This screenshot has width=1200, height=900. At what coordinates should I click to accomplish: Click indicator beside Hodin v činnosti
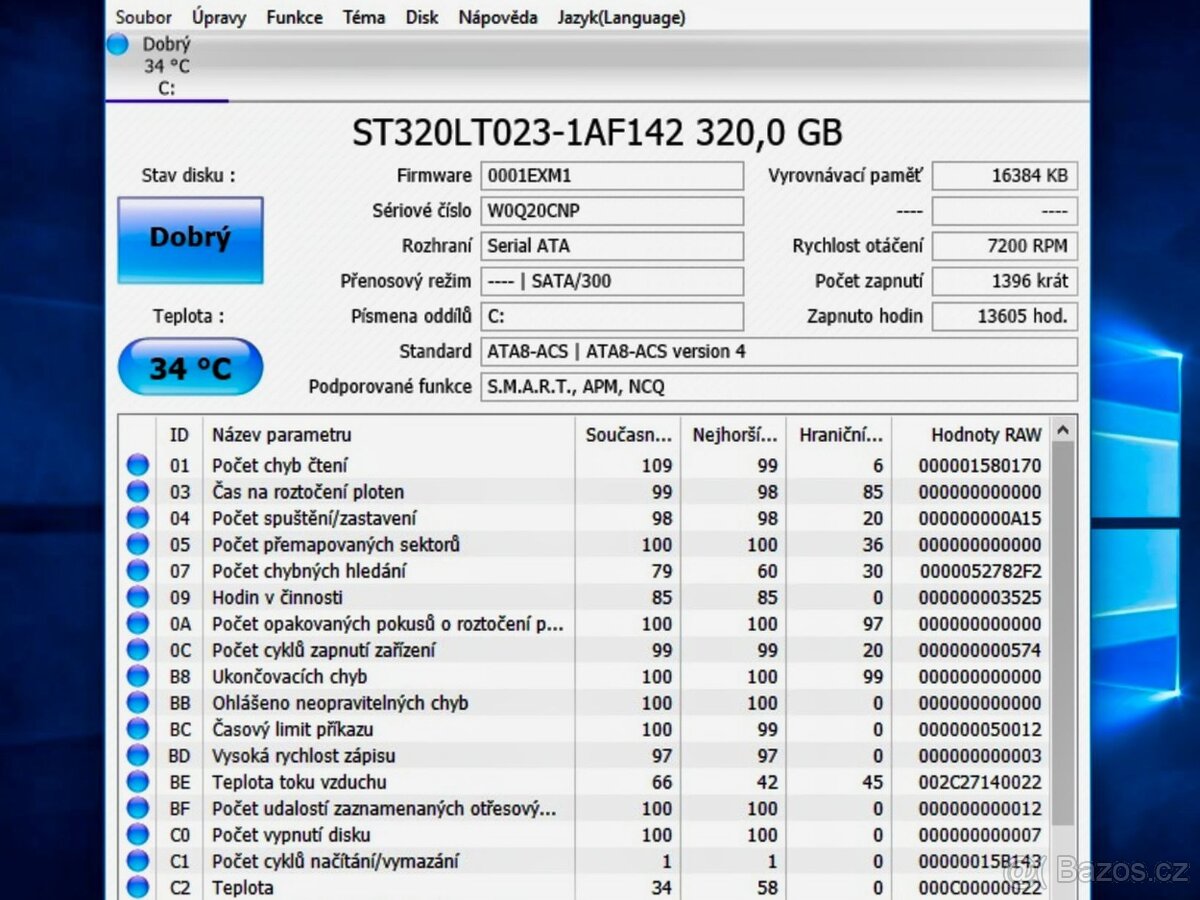pyautogui.click(x=137, y=597)
